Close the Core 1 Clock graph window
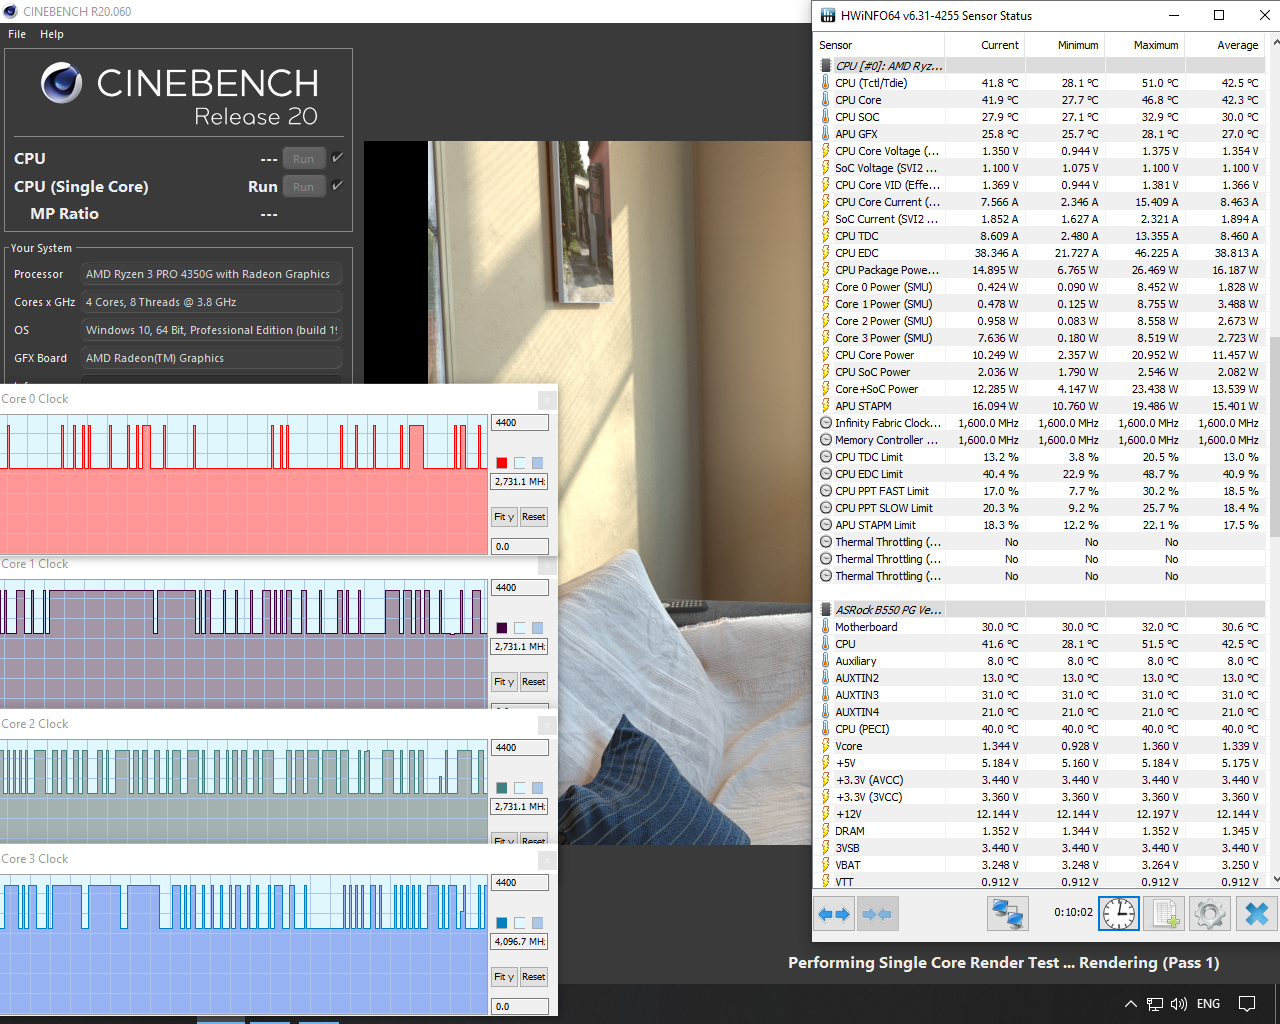This screenshot has width=1280, height=1024. tap(547, 565)
